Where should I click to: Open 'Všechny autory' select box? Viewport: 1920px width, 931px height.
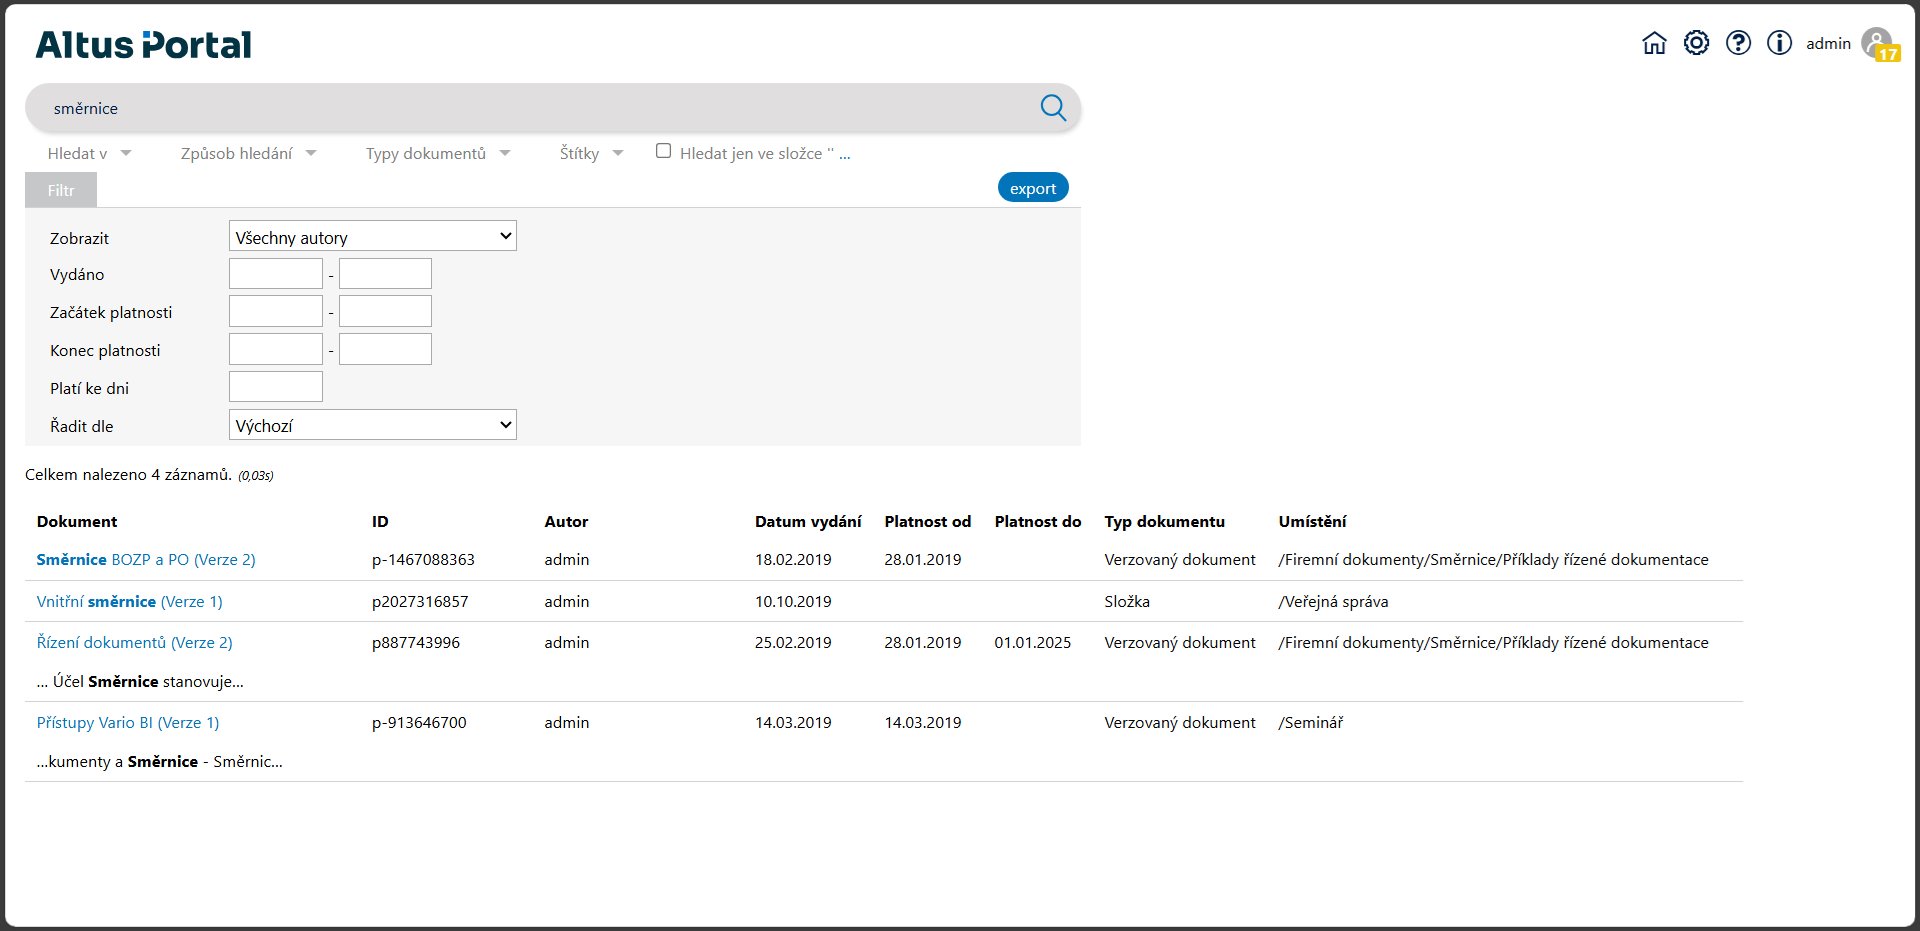(x=372, y=236)
